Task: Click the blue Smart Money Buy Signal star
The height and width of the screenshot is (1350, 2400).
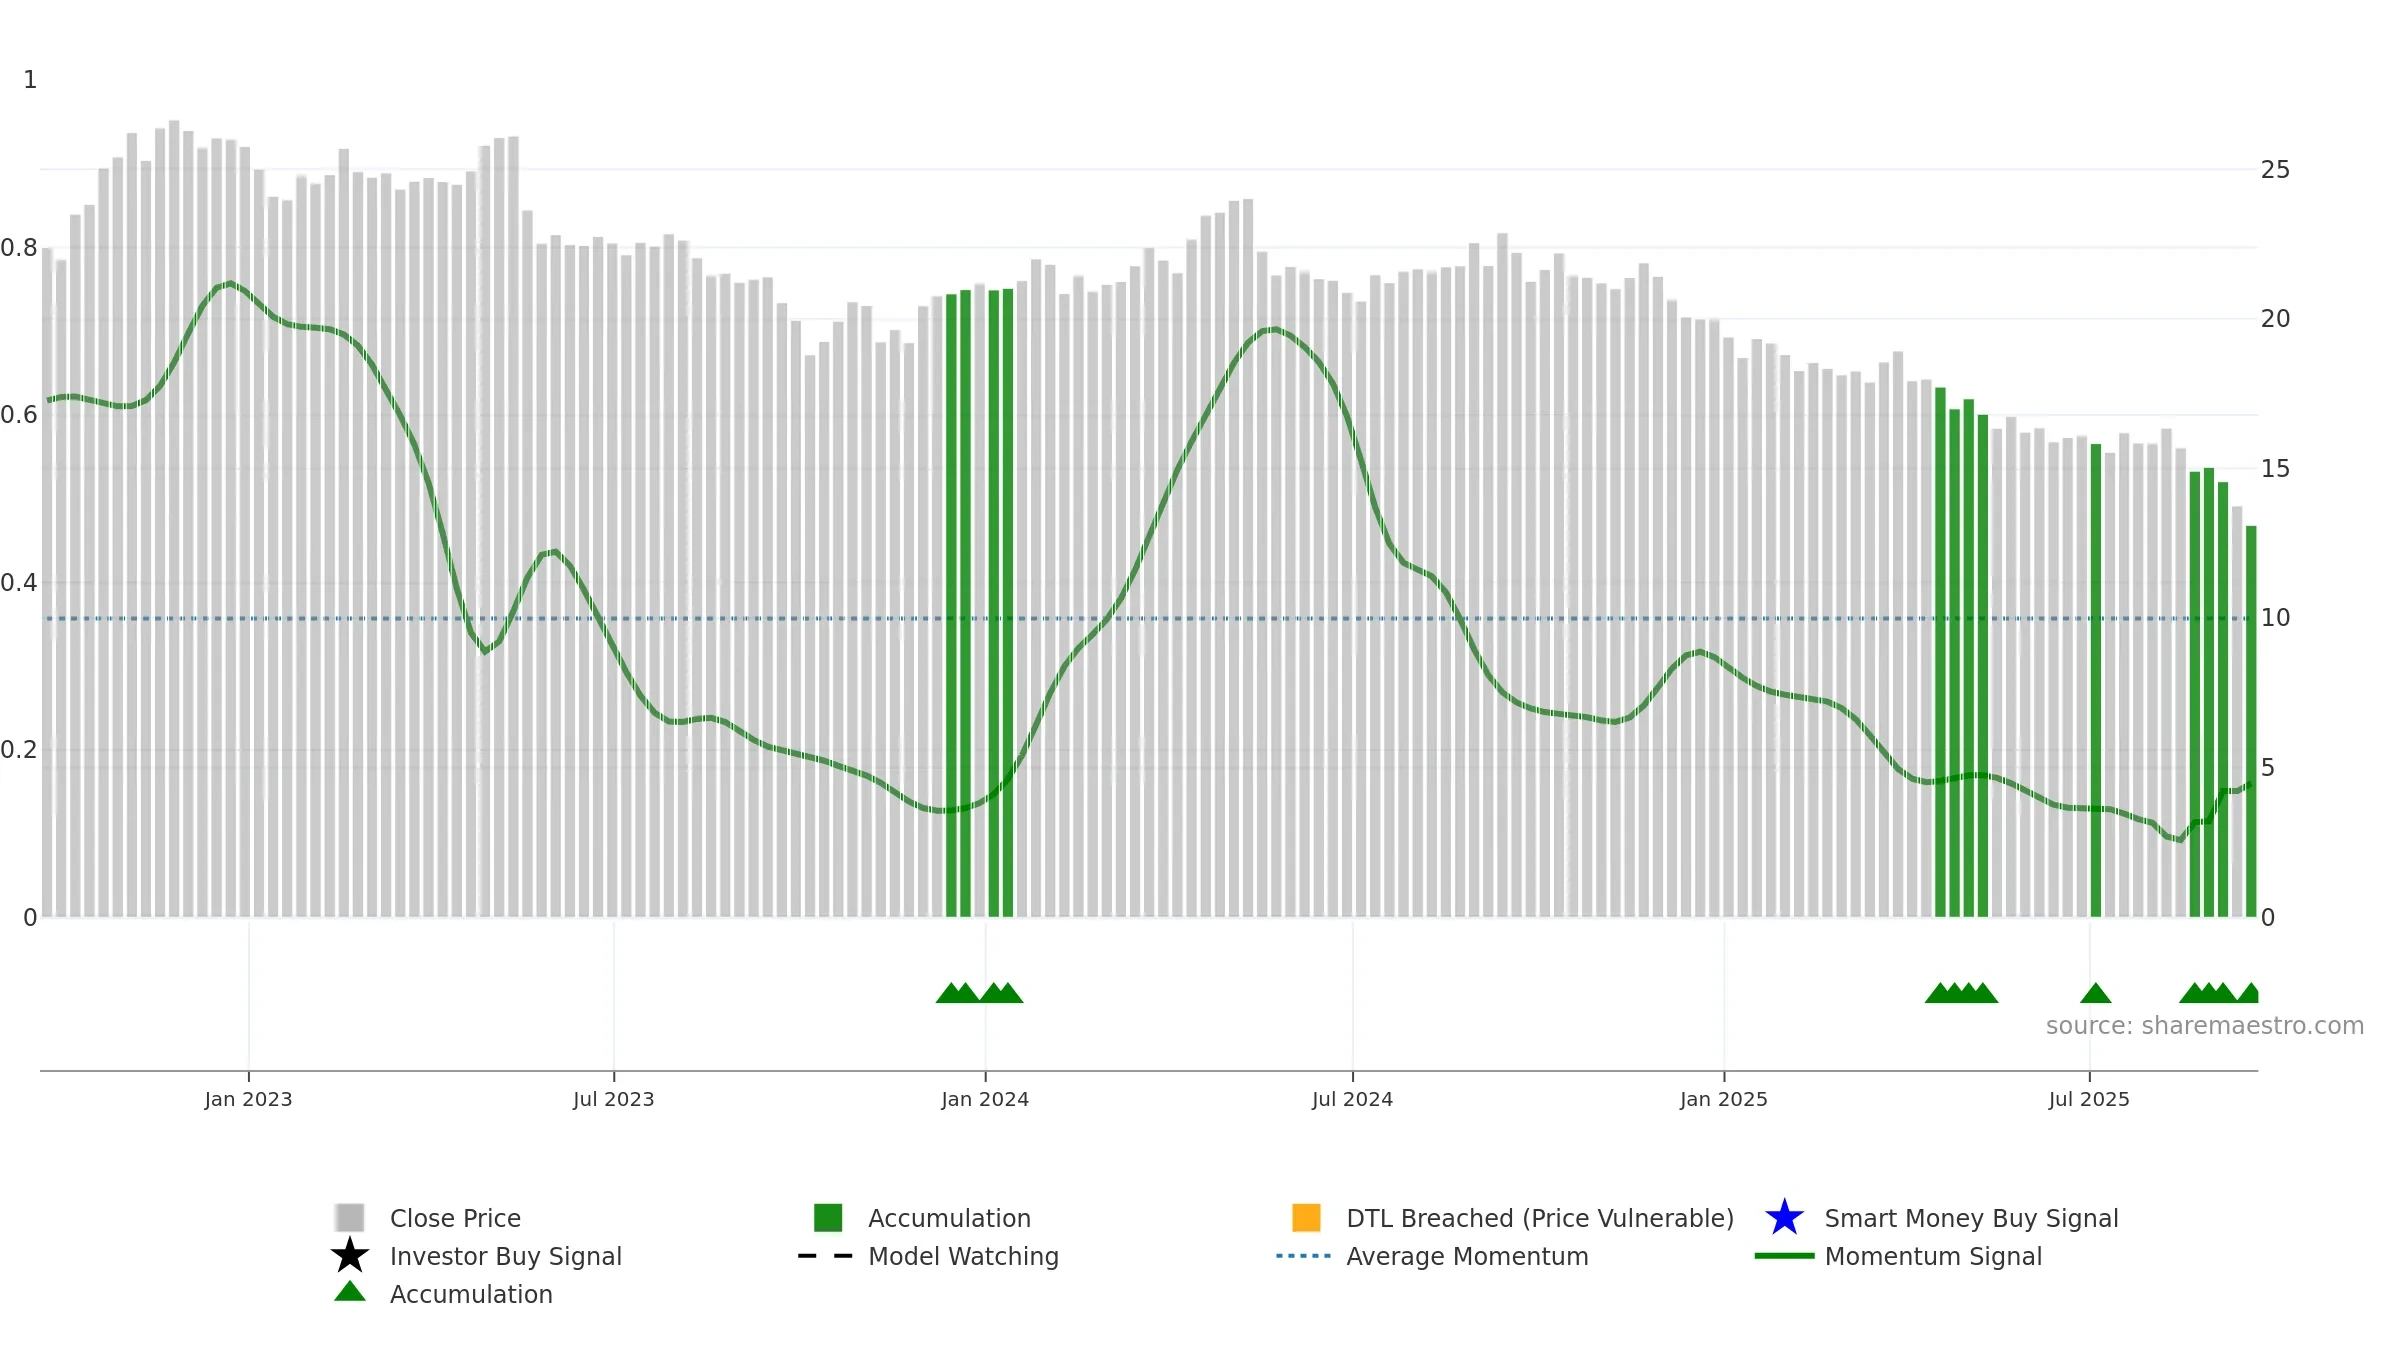Action: click(x=1784, y=1217)
